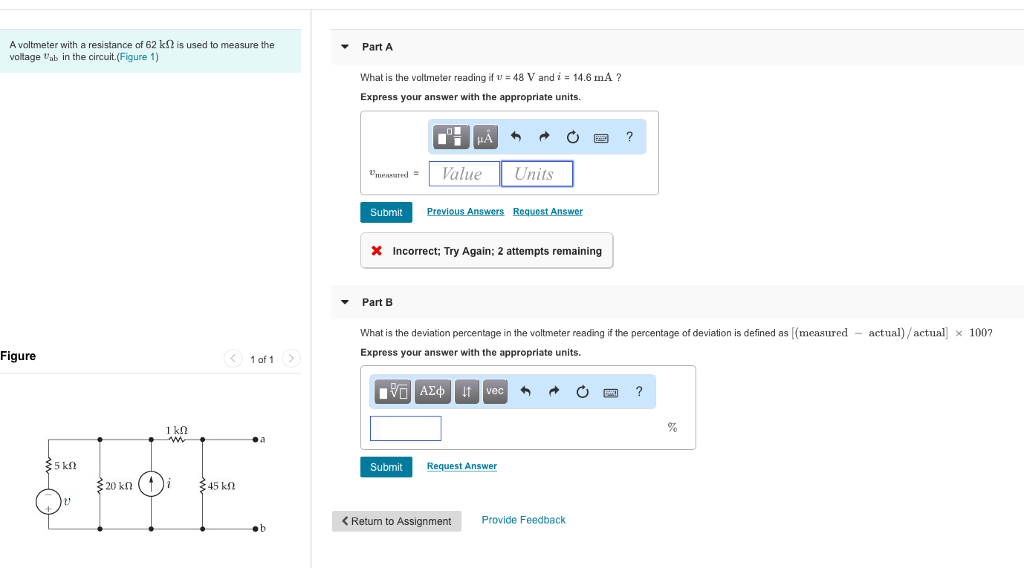Open Part B math templates button
The height and width of the screenshot is (568, 1024).
[393, 392]
